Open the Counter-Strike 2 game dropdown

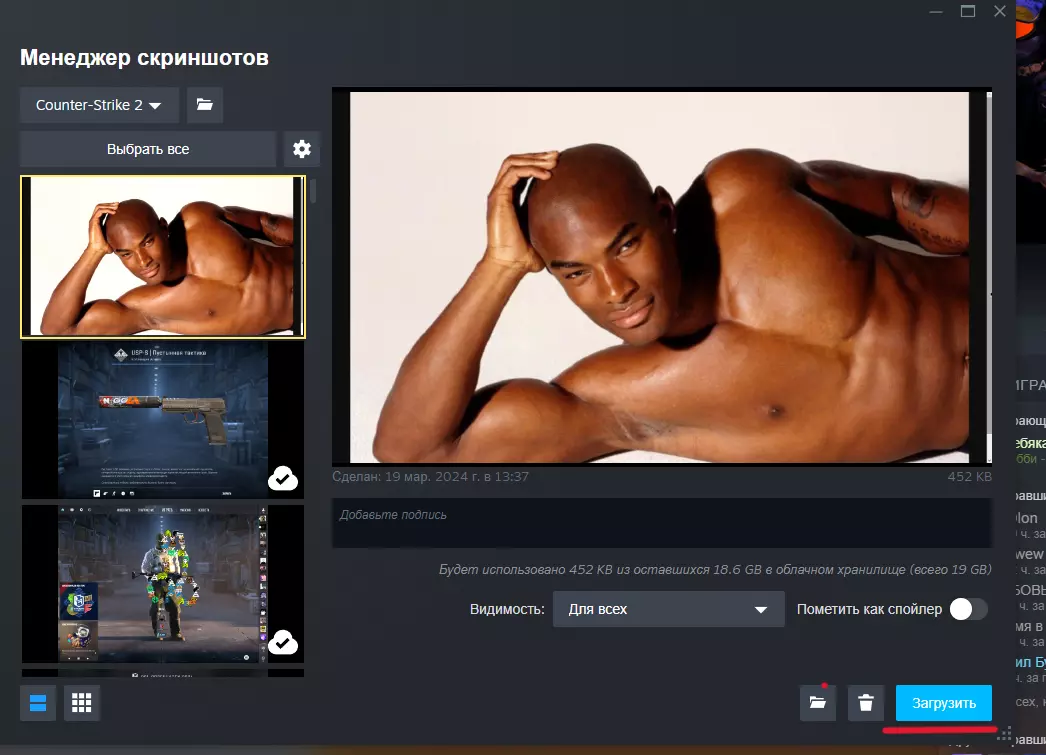pyautogui.click(x=99, y=105)
